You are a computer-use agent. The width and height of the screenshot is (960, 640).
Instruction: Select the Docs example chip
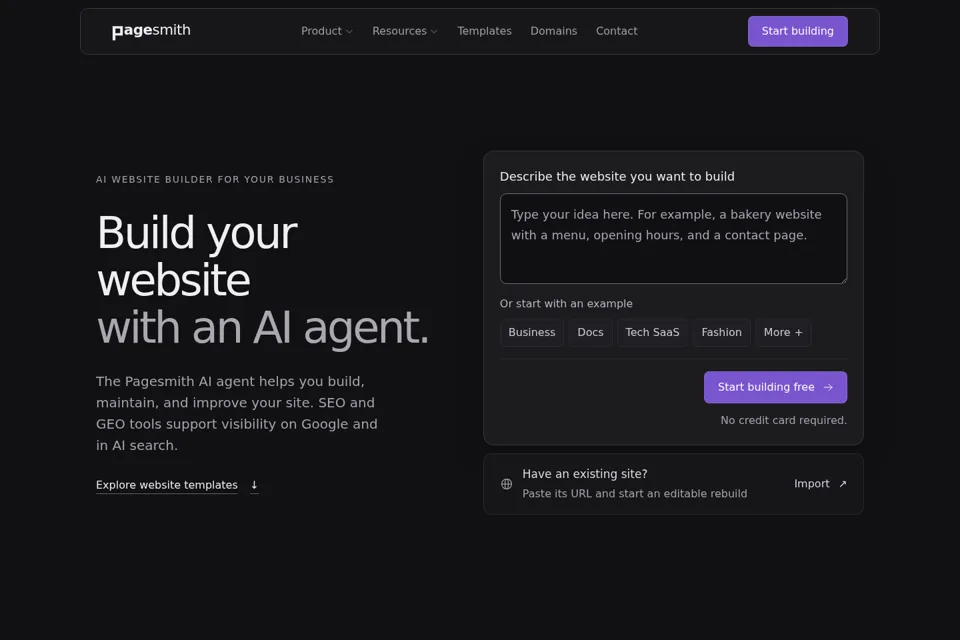pos(590,333)
